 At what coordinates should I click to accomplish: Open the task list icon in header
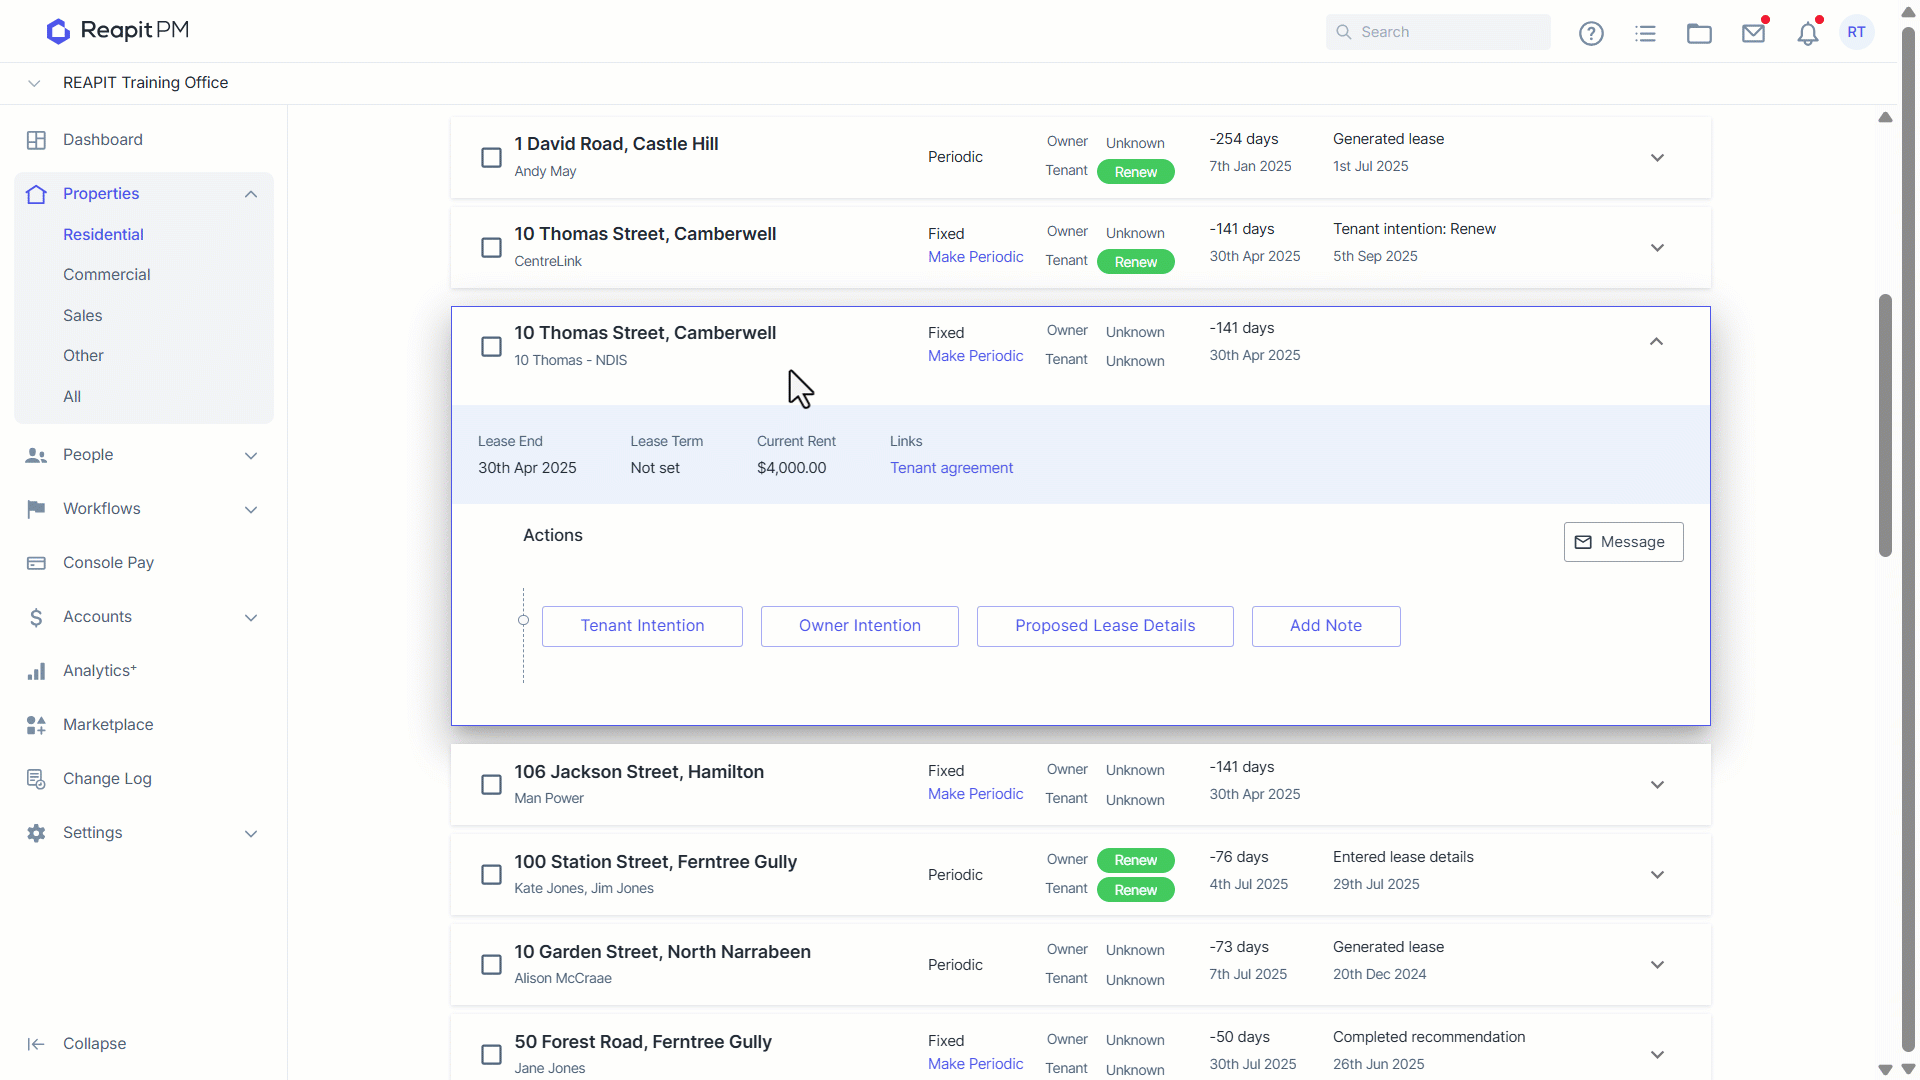click(x=1645, y=33)
